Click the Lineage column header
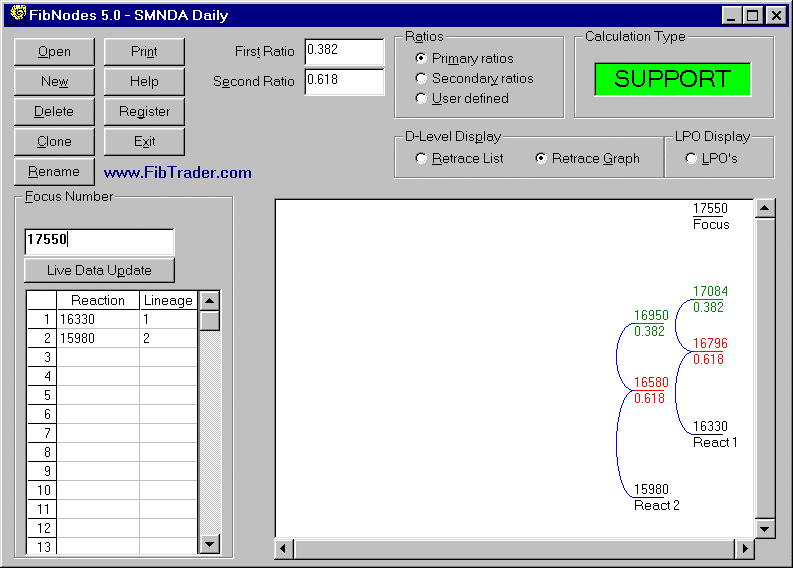Viewport: 793px width, 568px height. (168, 300)
